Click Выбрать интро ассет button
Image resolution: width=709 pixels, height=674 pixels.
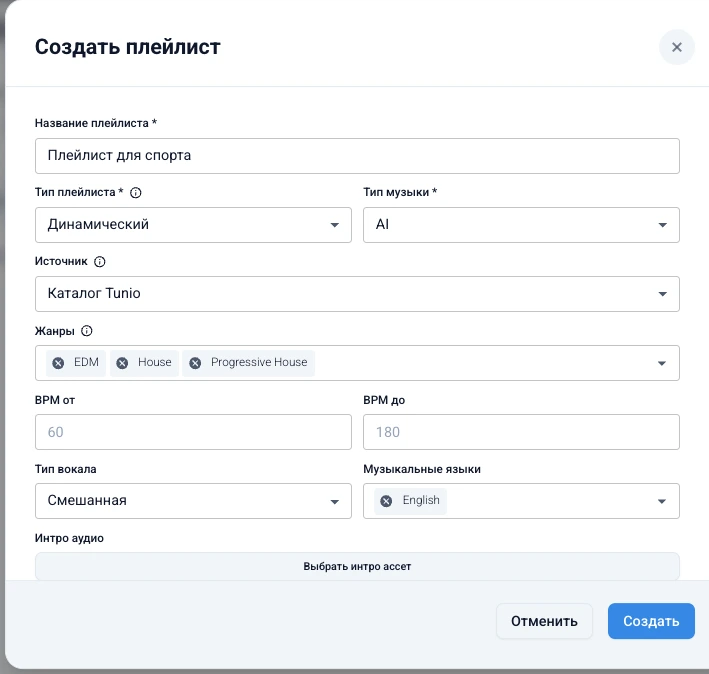pyautogui.click(x=357, y=566)
